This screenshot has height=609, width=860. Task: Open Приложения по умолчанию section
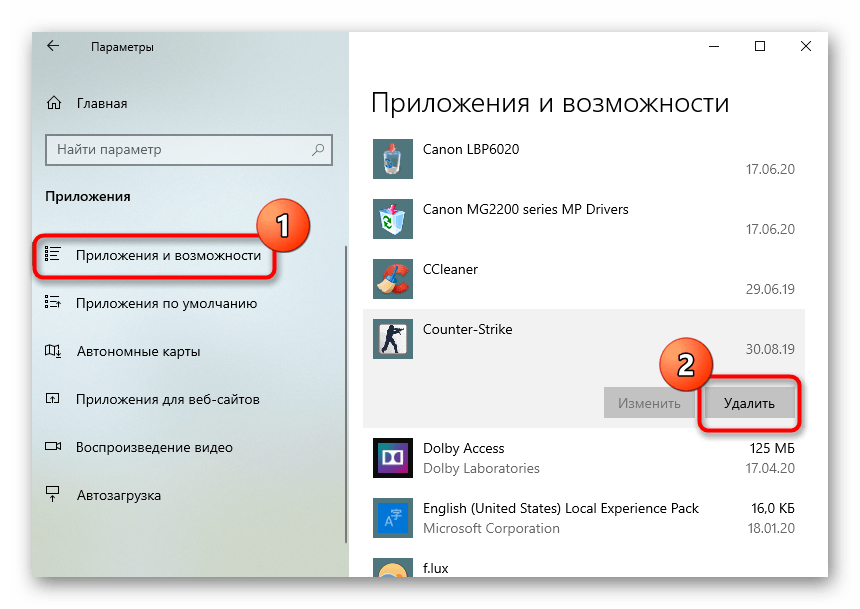tap(166, 303)
